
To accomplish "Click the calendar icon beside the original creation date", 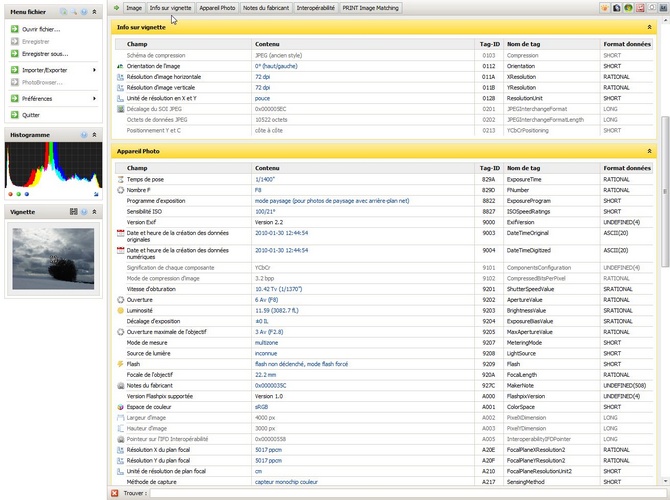I will (x=120, y=234).
